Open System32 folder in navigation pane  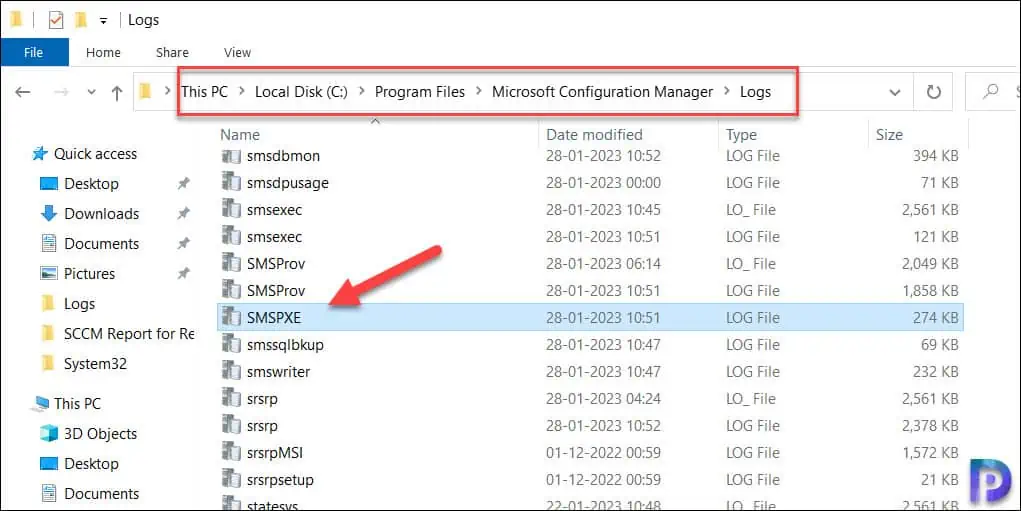tap(95, 363)
